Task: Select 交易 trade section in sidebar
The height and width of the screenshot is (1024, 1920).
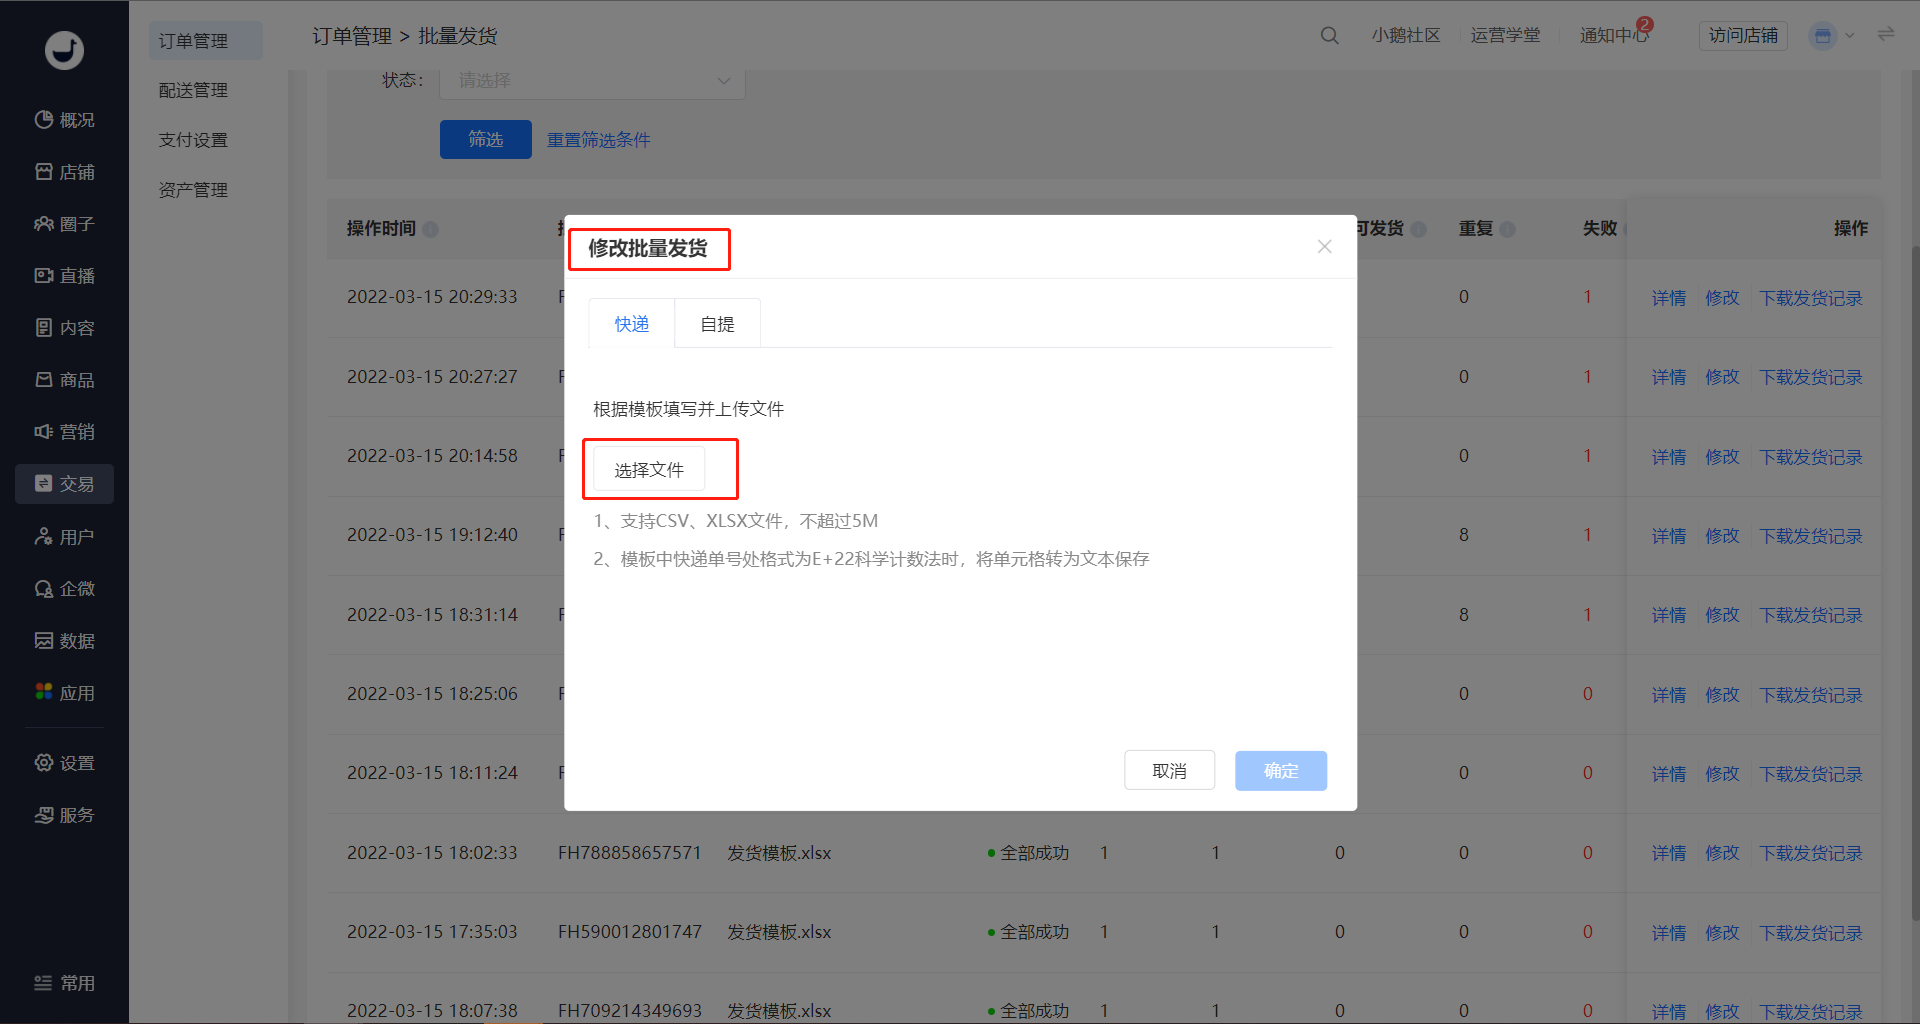Action: [64, 484]
